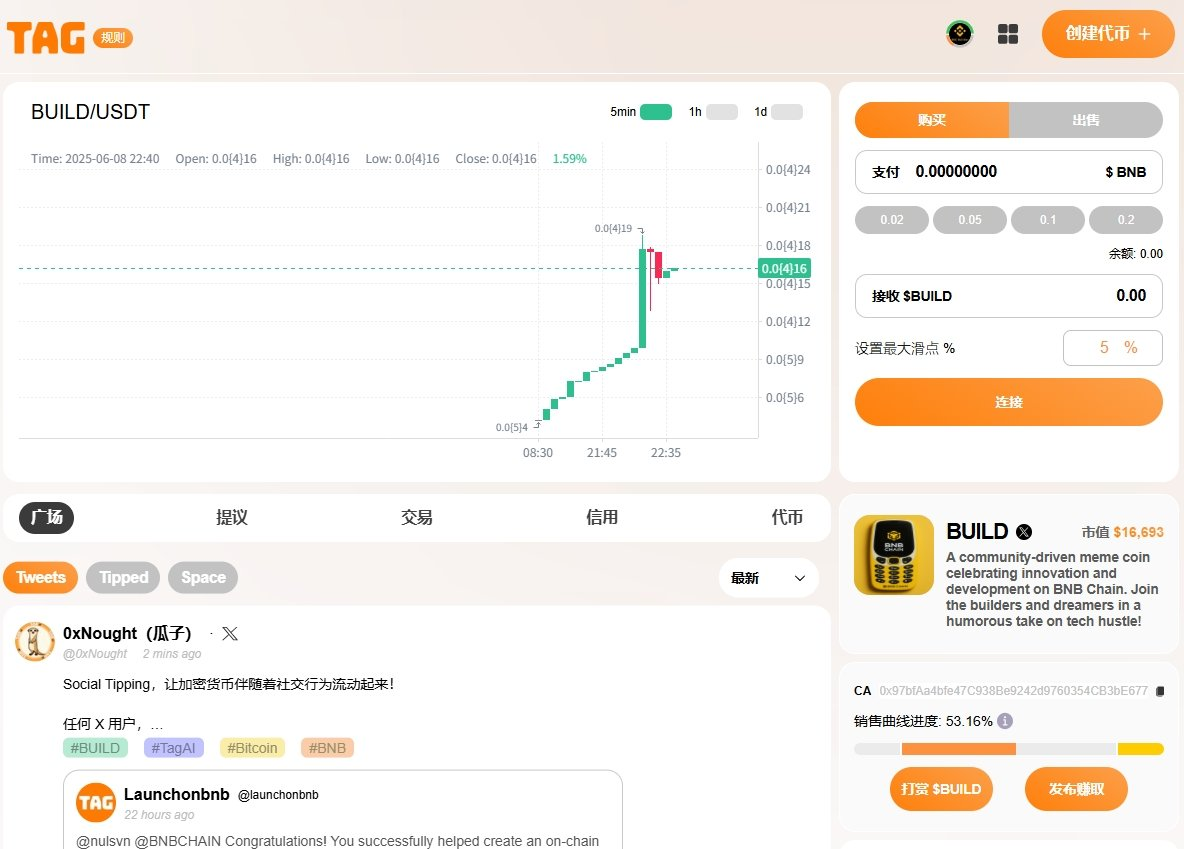Select the 广场 tab
The height and width of the screenshot is (849, 1184).
coord(47,517)
